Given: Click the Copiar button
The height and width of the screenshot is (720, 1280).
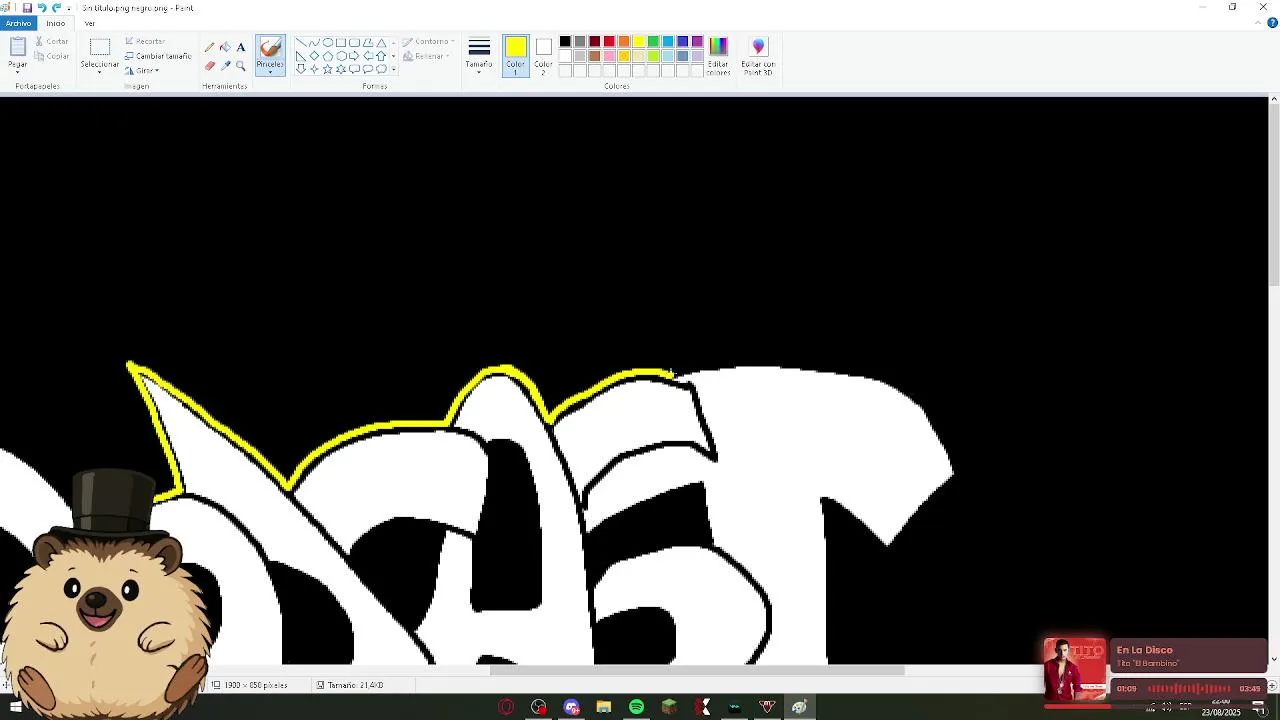Looking at the screenshot, I should coord(52,56).
